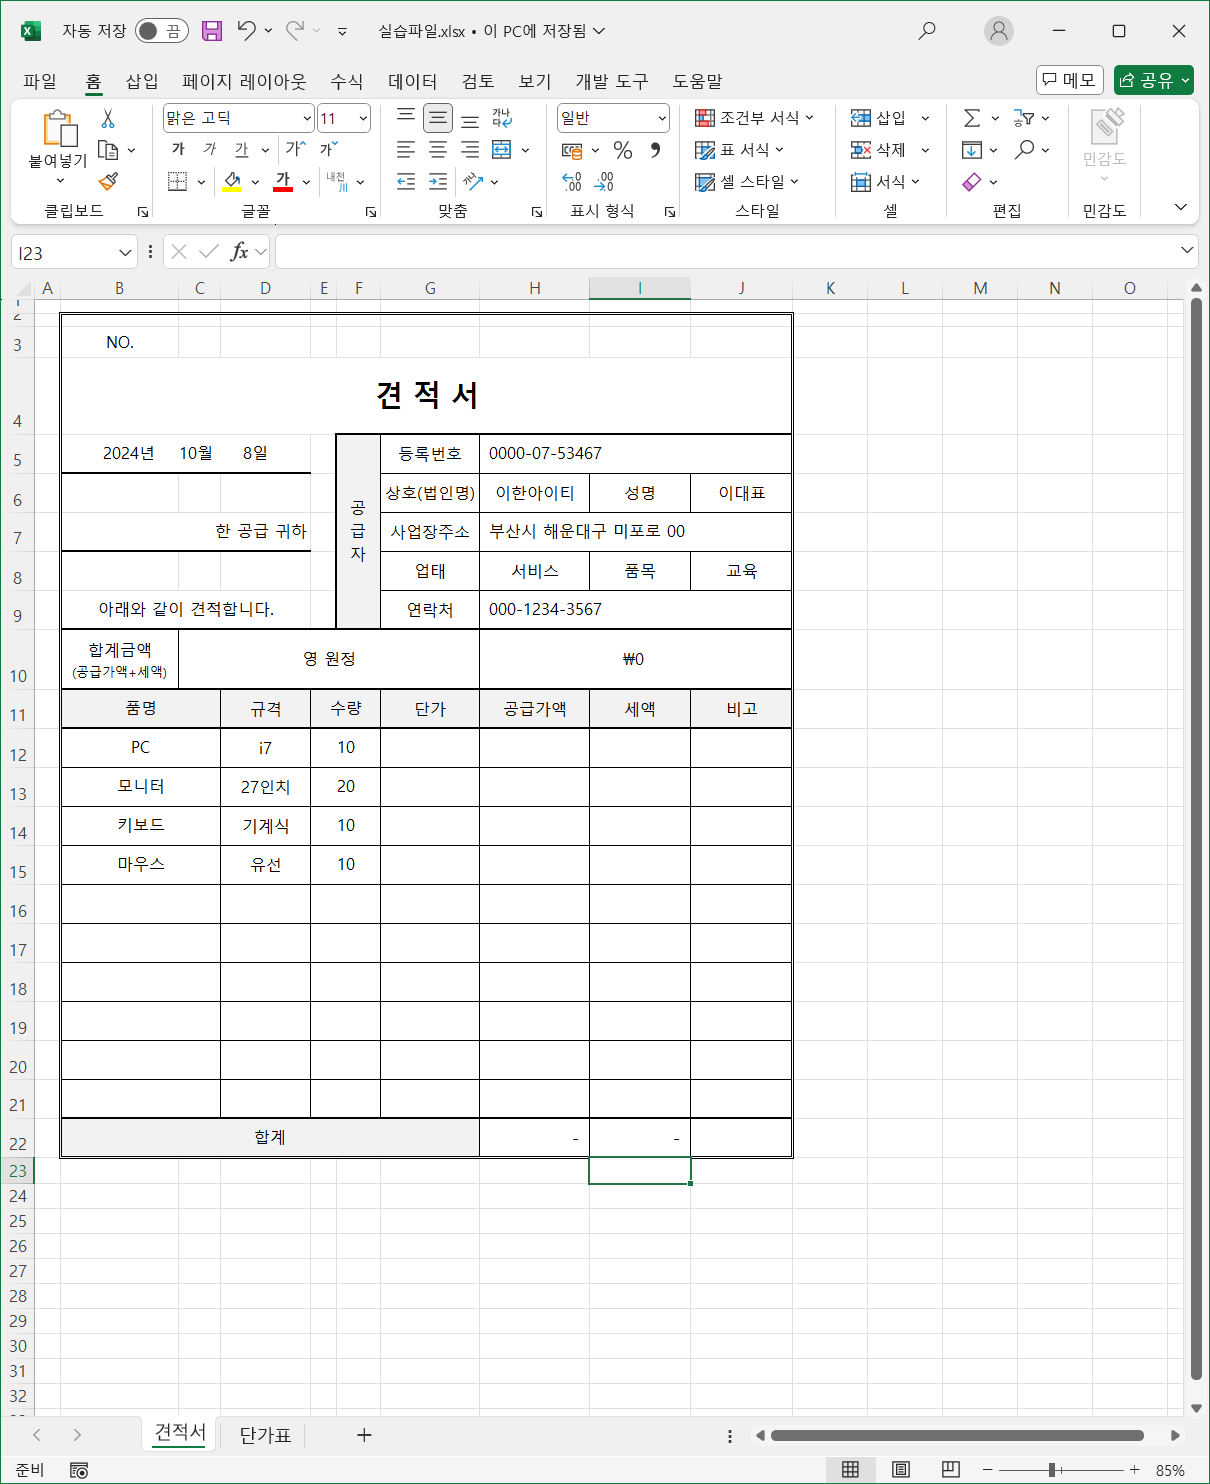Decrease font size with smaller 가 icon

[328, 149]
